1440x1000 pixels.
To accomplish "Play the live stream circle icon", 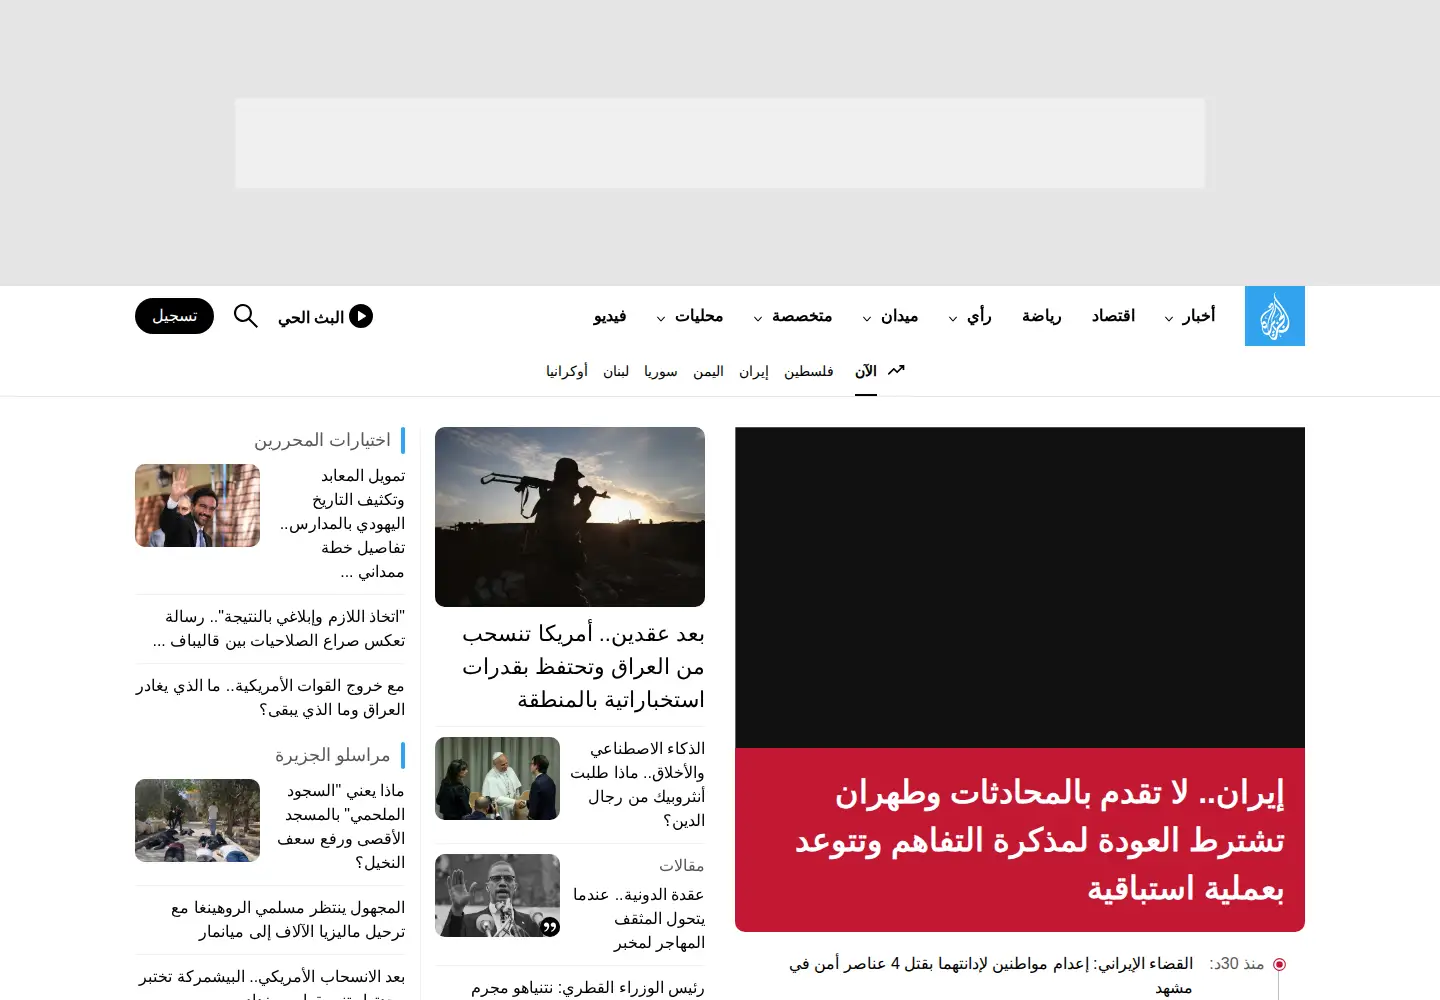I will [361, 316].
